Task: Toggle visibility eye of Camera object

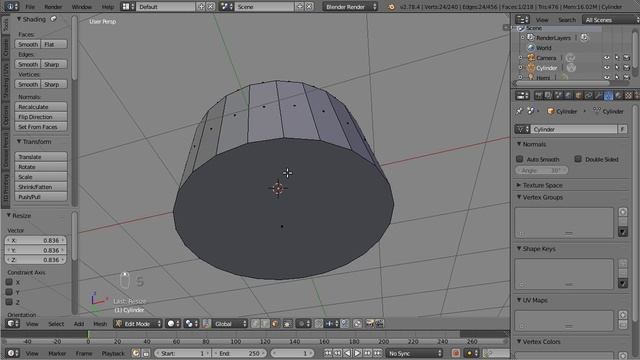Action: [x=607, y=58]
